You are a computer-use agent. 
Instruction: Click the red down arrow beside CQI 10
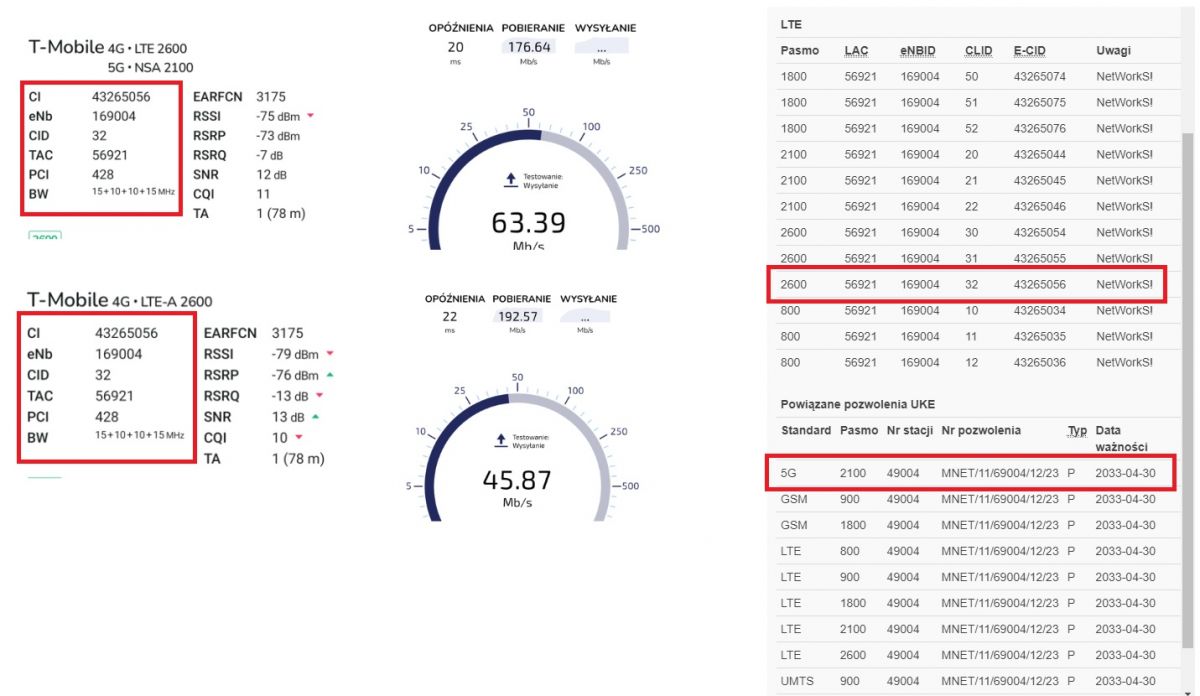tap(298, 438)
